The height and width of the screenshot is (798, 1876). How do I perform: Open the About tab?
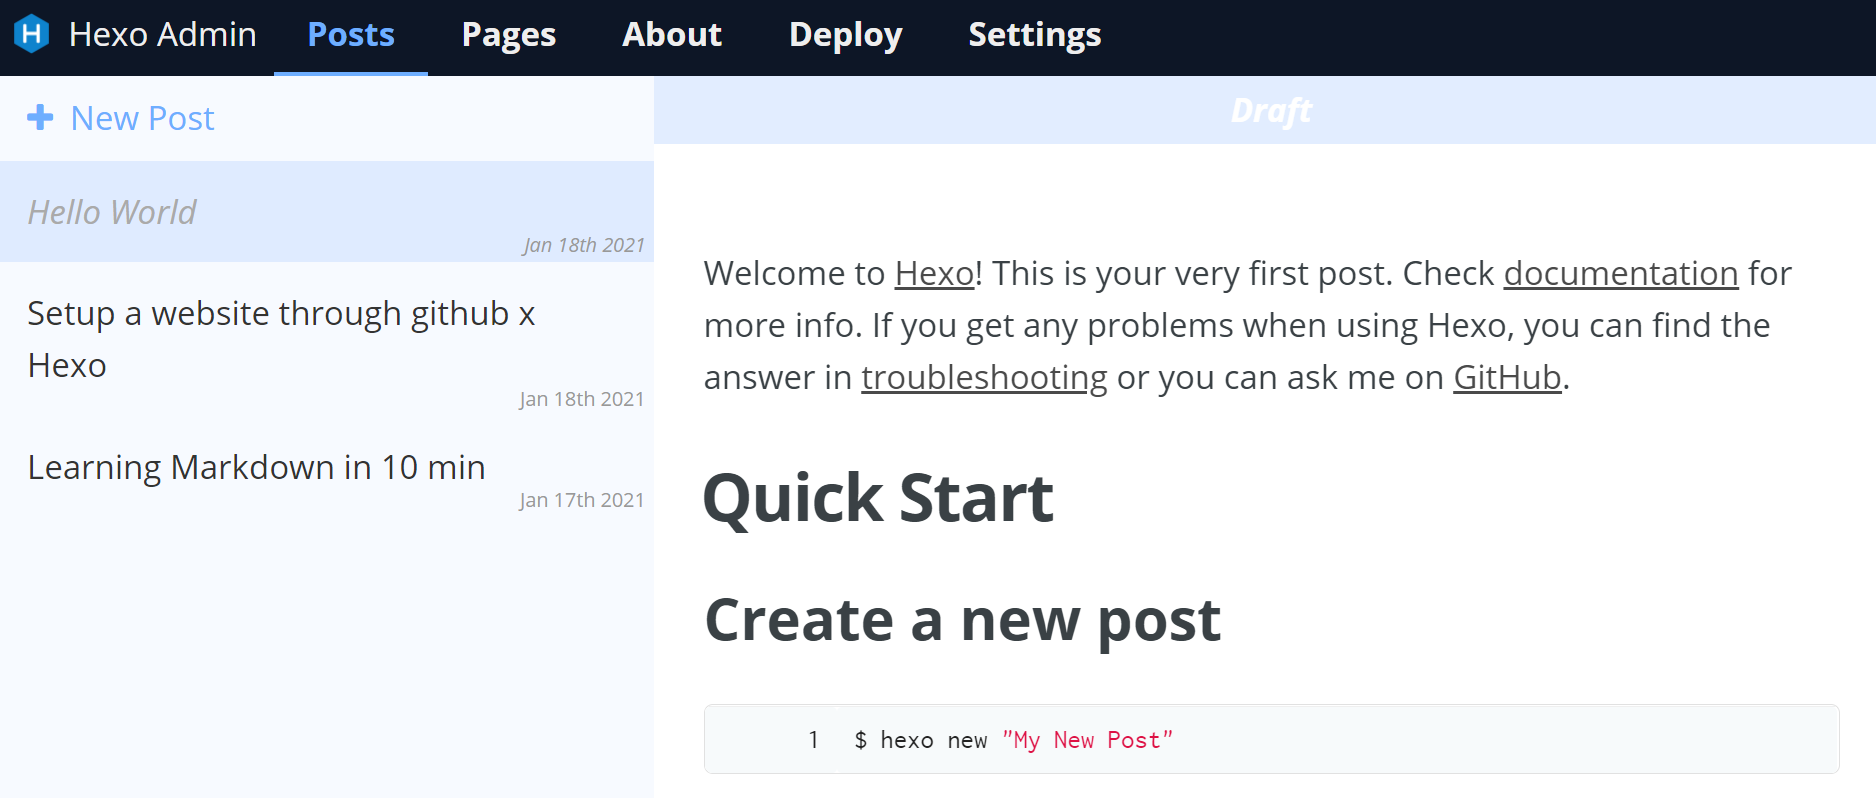coord(672,36)
